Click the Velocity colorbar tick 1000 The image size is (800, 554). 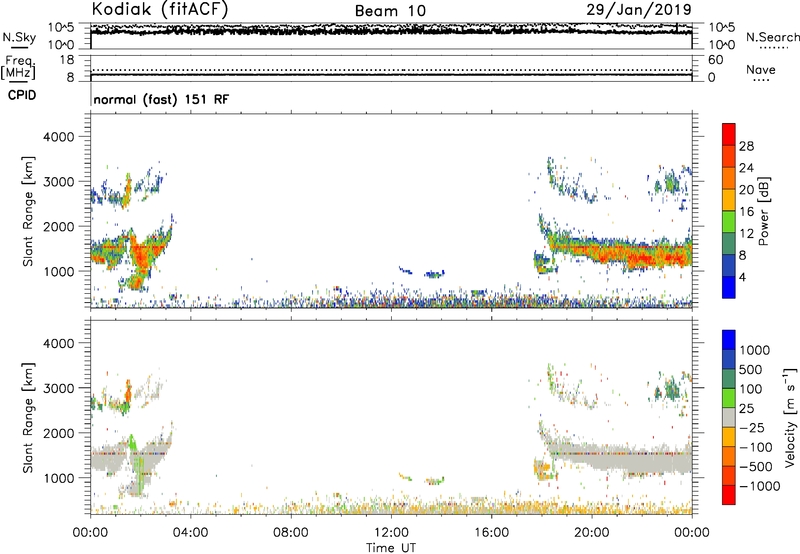tap(755, 350)
